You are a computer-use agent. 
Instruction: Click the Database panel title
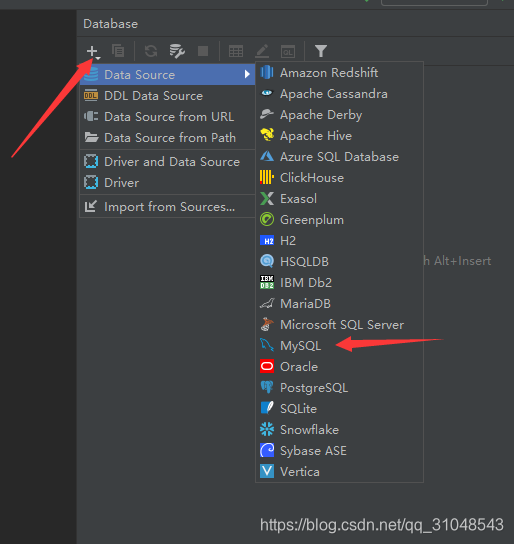pos(110,24)
